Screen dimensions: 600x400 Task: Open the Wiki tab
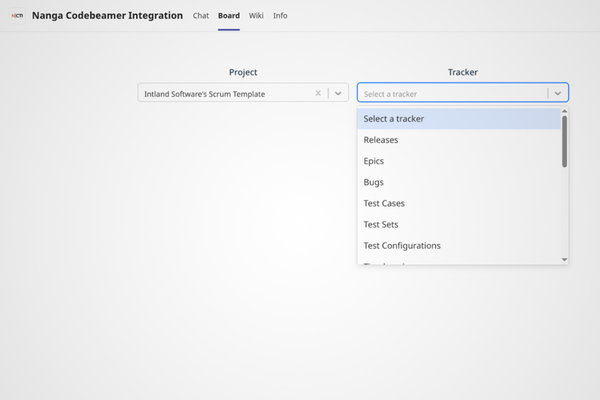tap(256, 16)
